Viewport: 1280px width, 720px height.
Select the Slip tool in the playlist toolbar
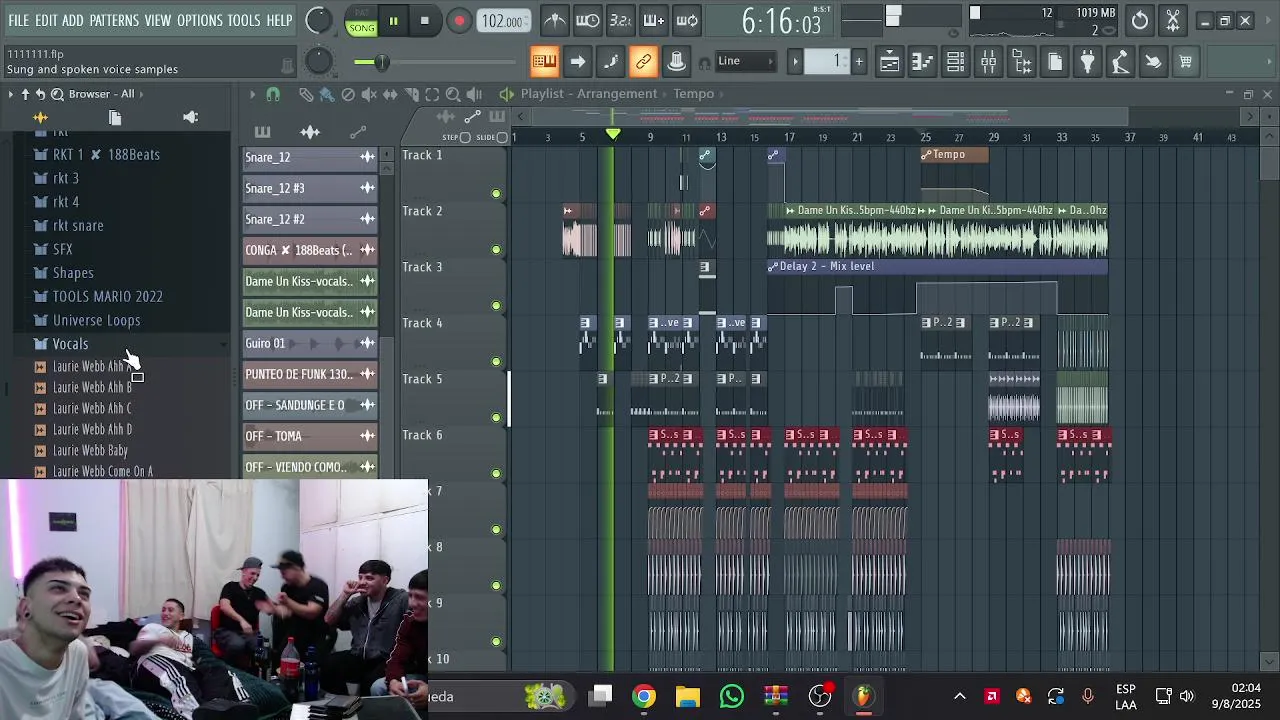pyautogui.click(x=389, y=94)
